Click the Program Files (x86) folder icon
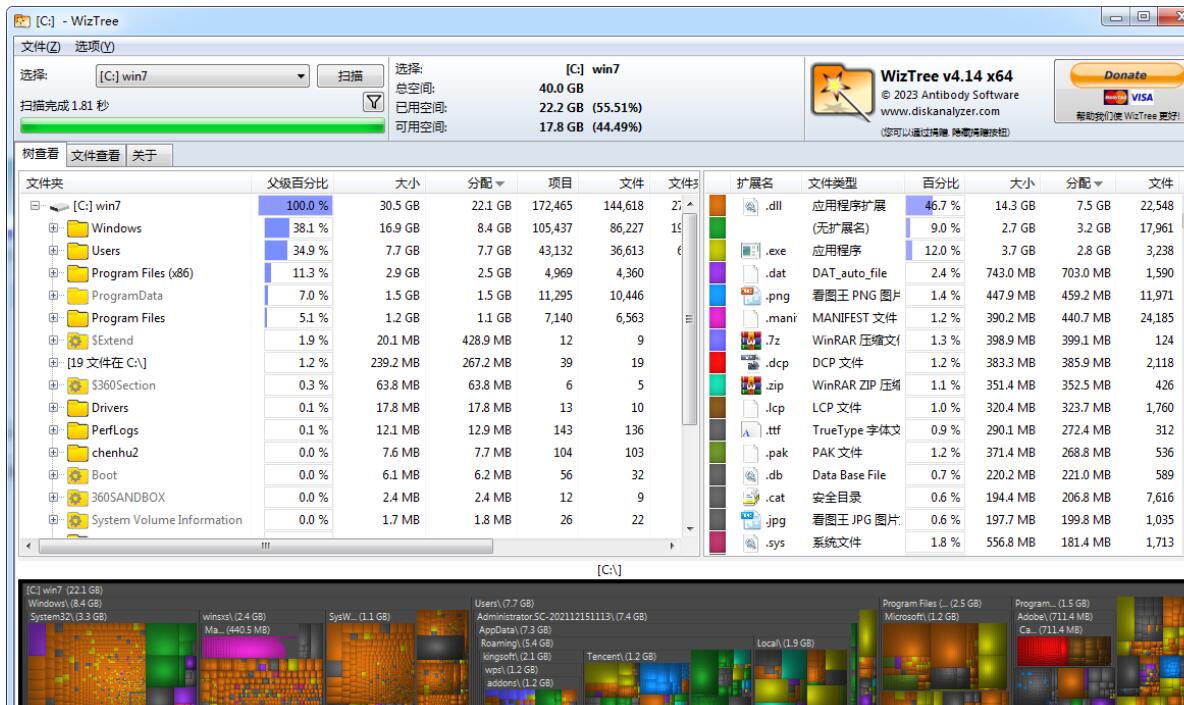Image resolution: width=1184 pixels, height=705 pixels. (77, 273)
